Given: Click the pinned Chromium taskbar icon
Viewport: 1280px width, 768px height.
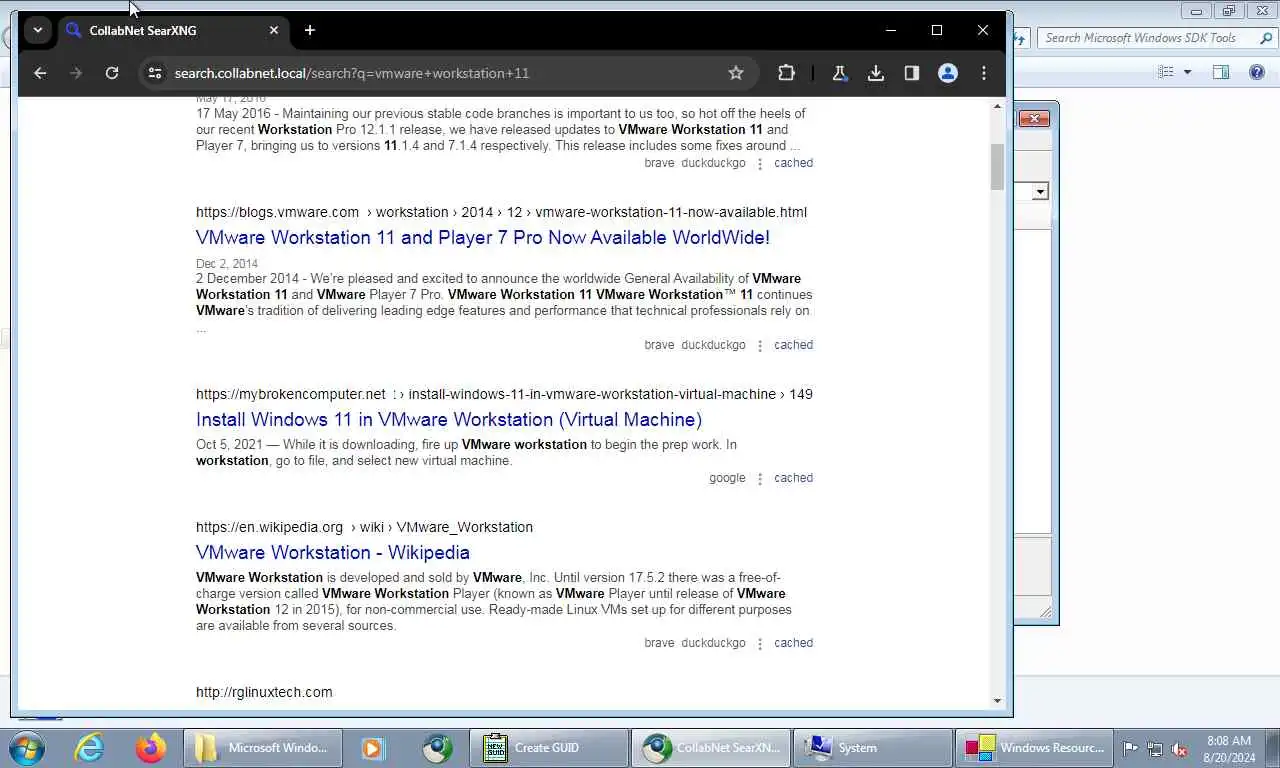Looking at the screenshot, I should (x=436, y=748).
